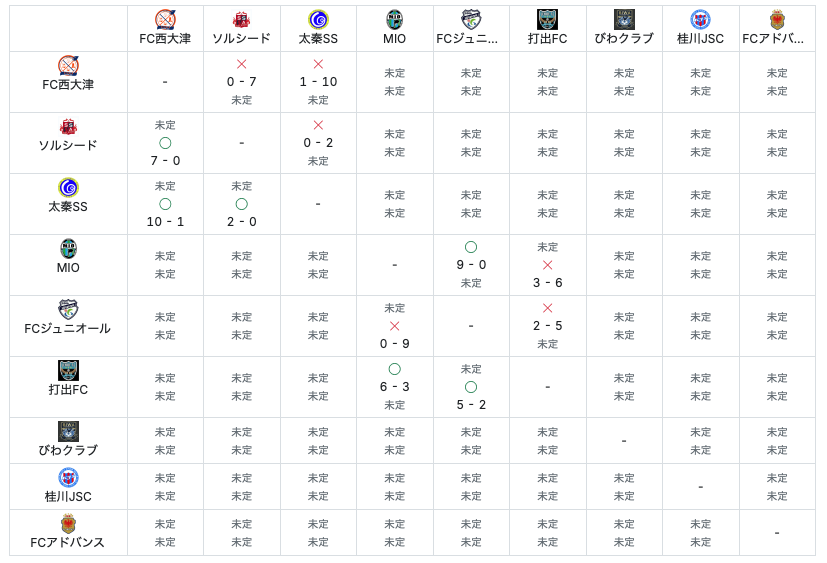Open the 1 - 10 match result

click(x=318, y=82)
